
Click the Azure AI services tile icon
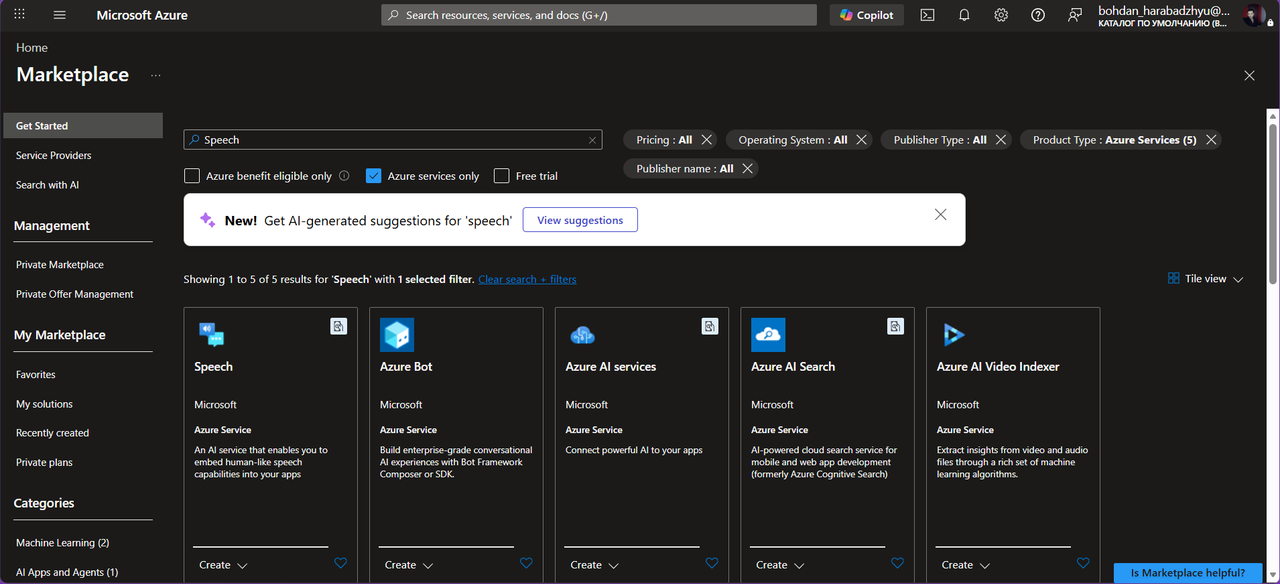pyautogui.click(x=582, y=335)
